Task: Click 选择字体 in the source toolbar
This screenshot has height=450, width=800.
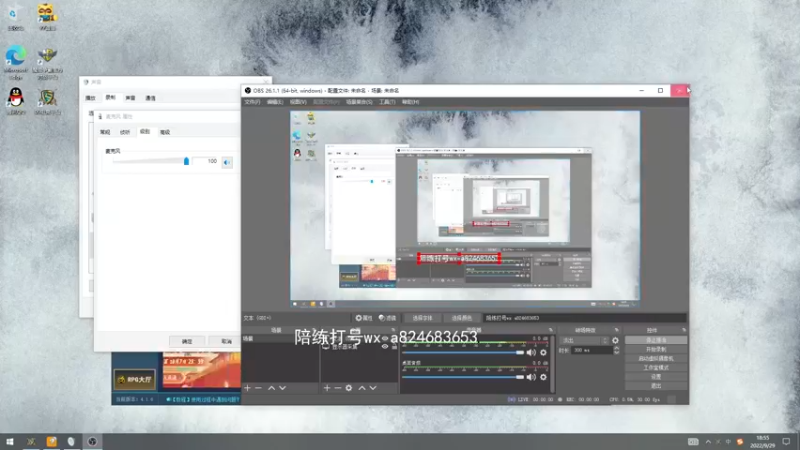Action: point(422,318)
